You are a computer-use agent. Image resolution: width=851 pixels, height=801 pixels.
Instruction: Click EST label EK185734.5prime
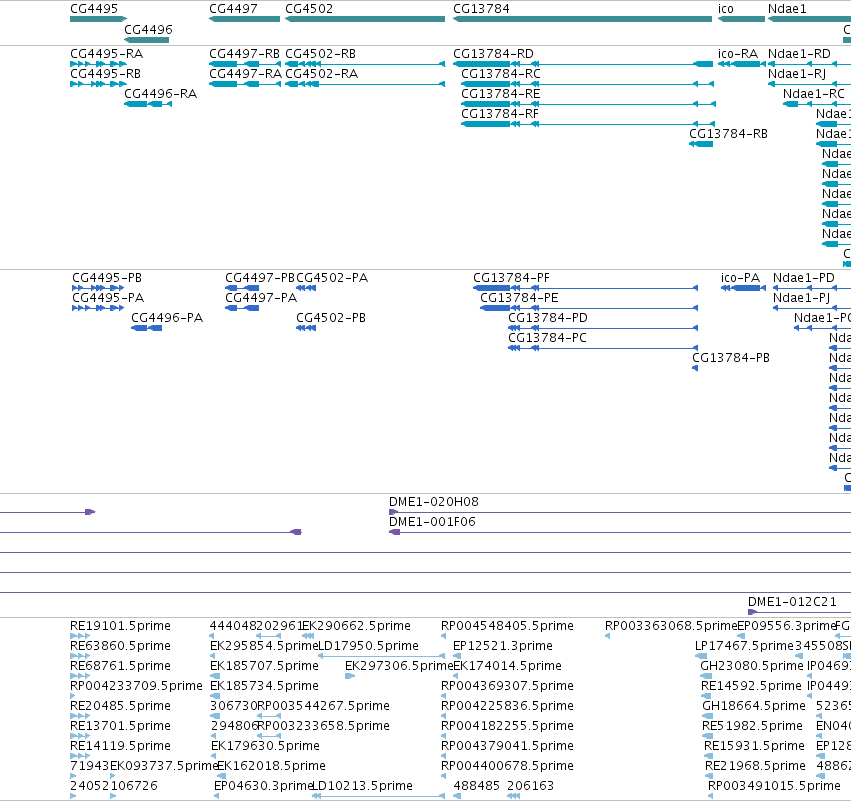[264, 685]
